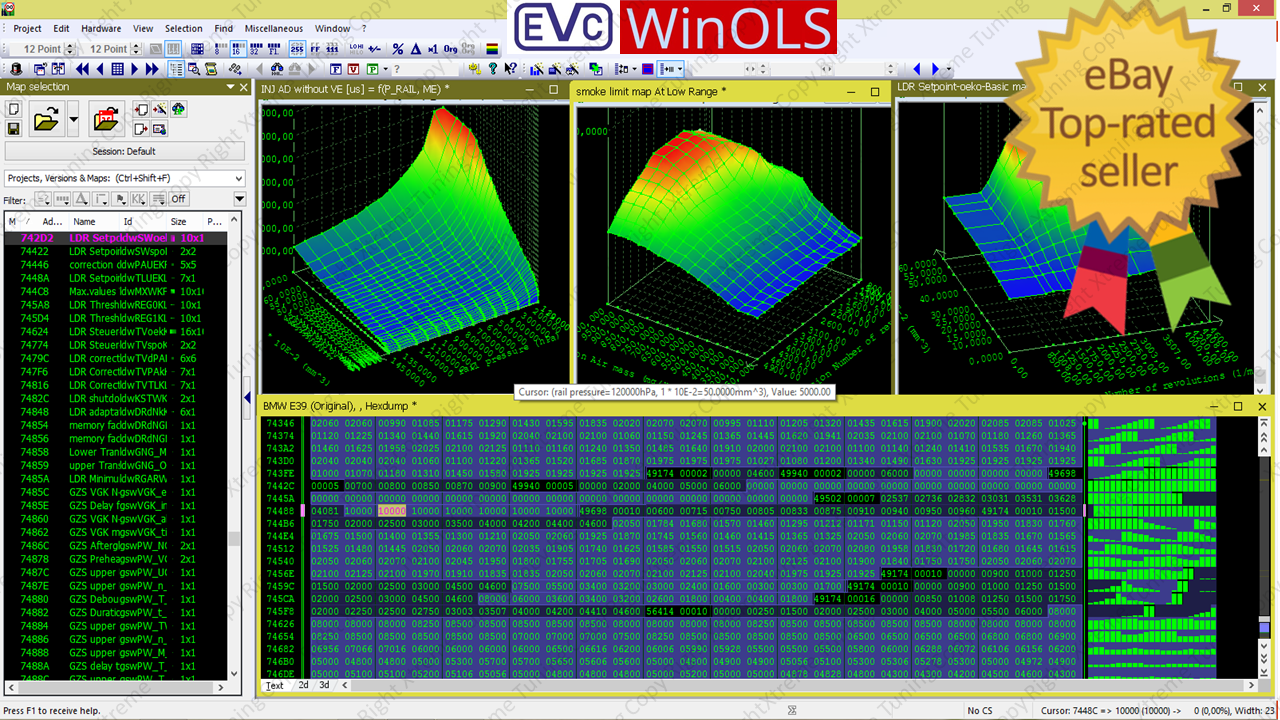Open the triangle filter dropdown
Screen dimensions: 1280x720
tap(81, 199)
